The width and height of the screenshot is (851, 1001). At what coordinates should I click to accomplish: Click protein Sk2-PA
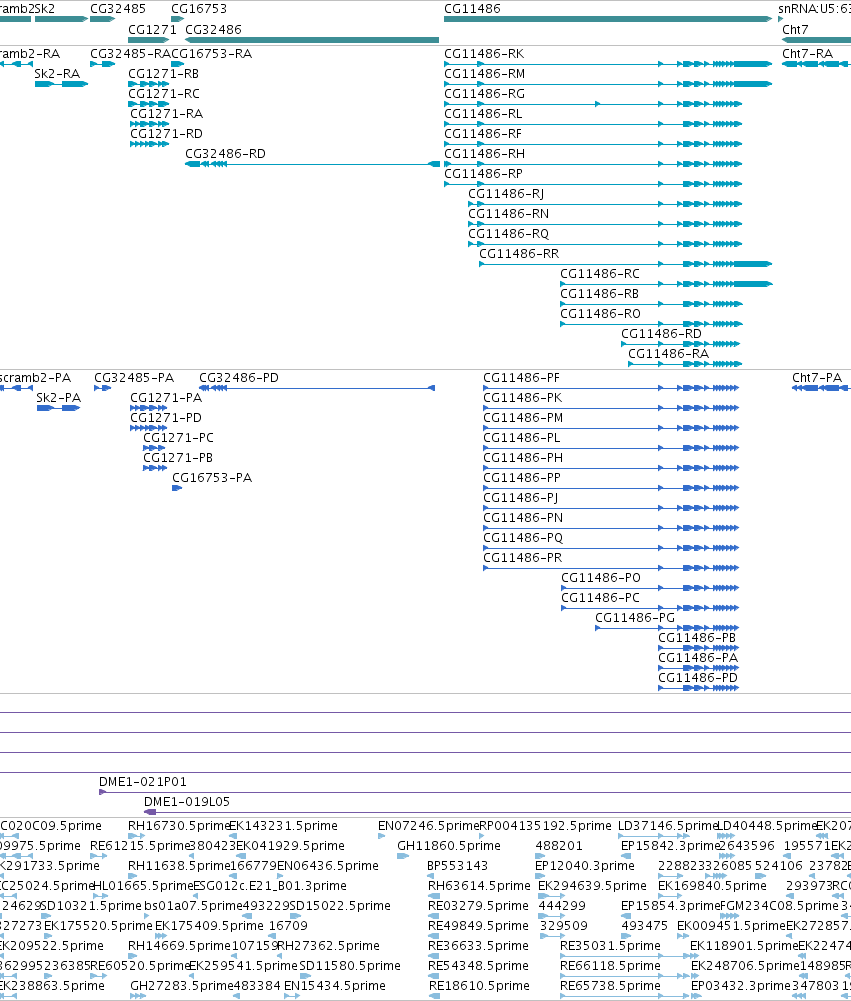click(x=58, y=398)
